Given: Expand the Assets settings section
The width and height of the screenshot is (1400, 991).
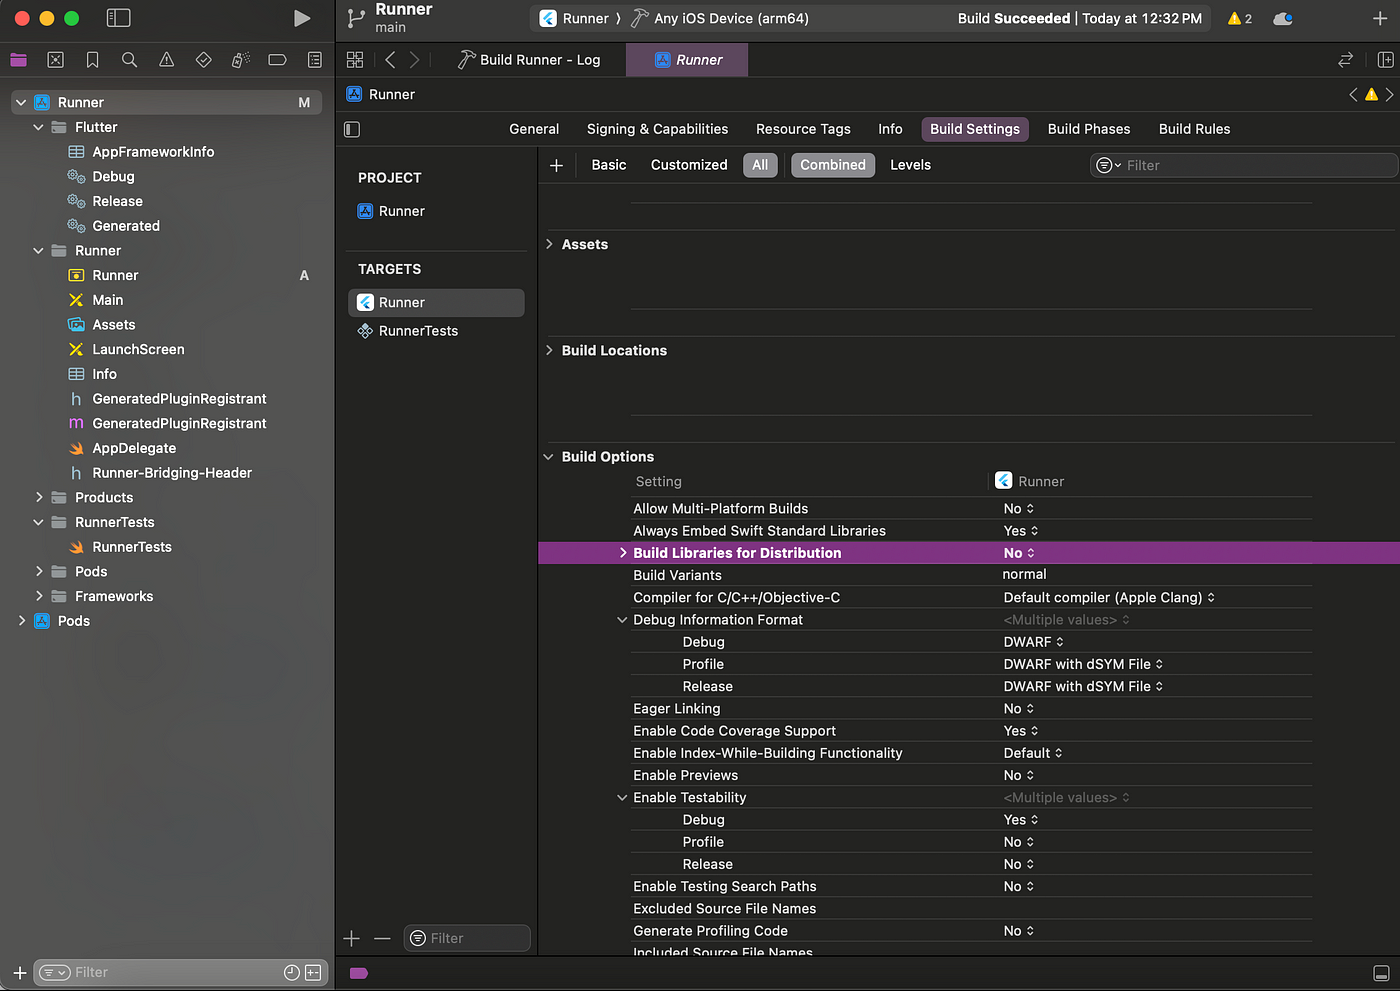Looking at the screenshot, I should coord(549,244).
